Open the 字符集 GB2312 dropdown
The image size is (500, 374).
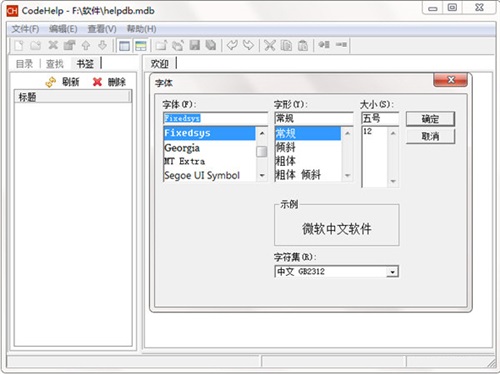pyautogui.click(x=392, y=272)
